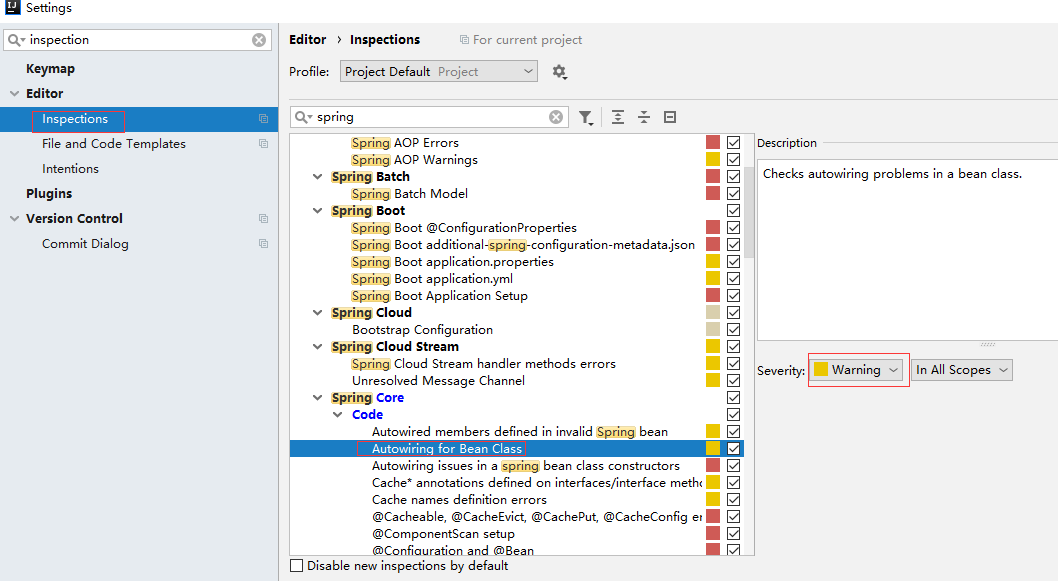The image size is (1058, 581).
Task: Open the Profile 'Project Default' dropdown
Action: (439, 72)
